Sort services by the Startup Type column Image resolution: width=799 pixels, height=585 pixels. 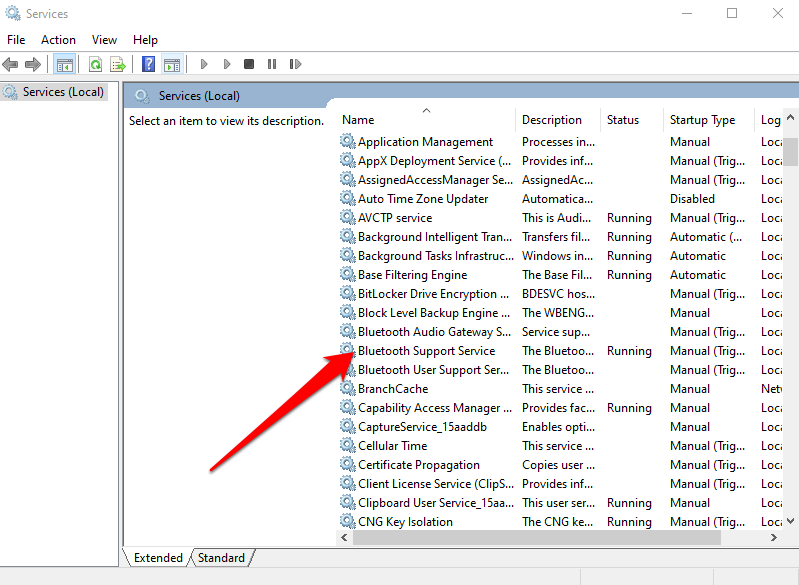click(702, 120)
